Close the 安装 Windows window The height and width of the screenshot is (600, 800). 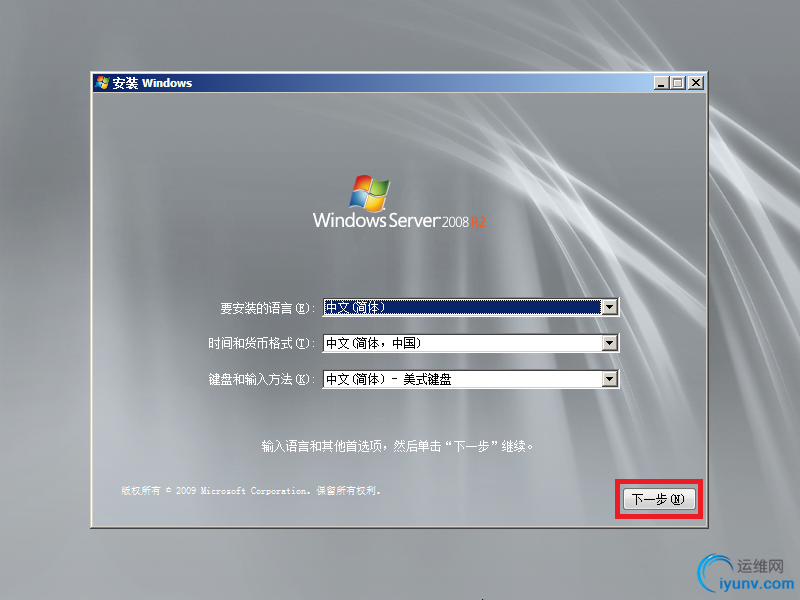point(695,83)
